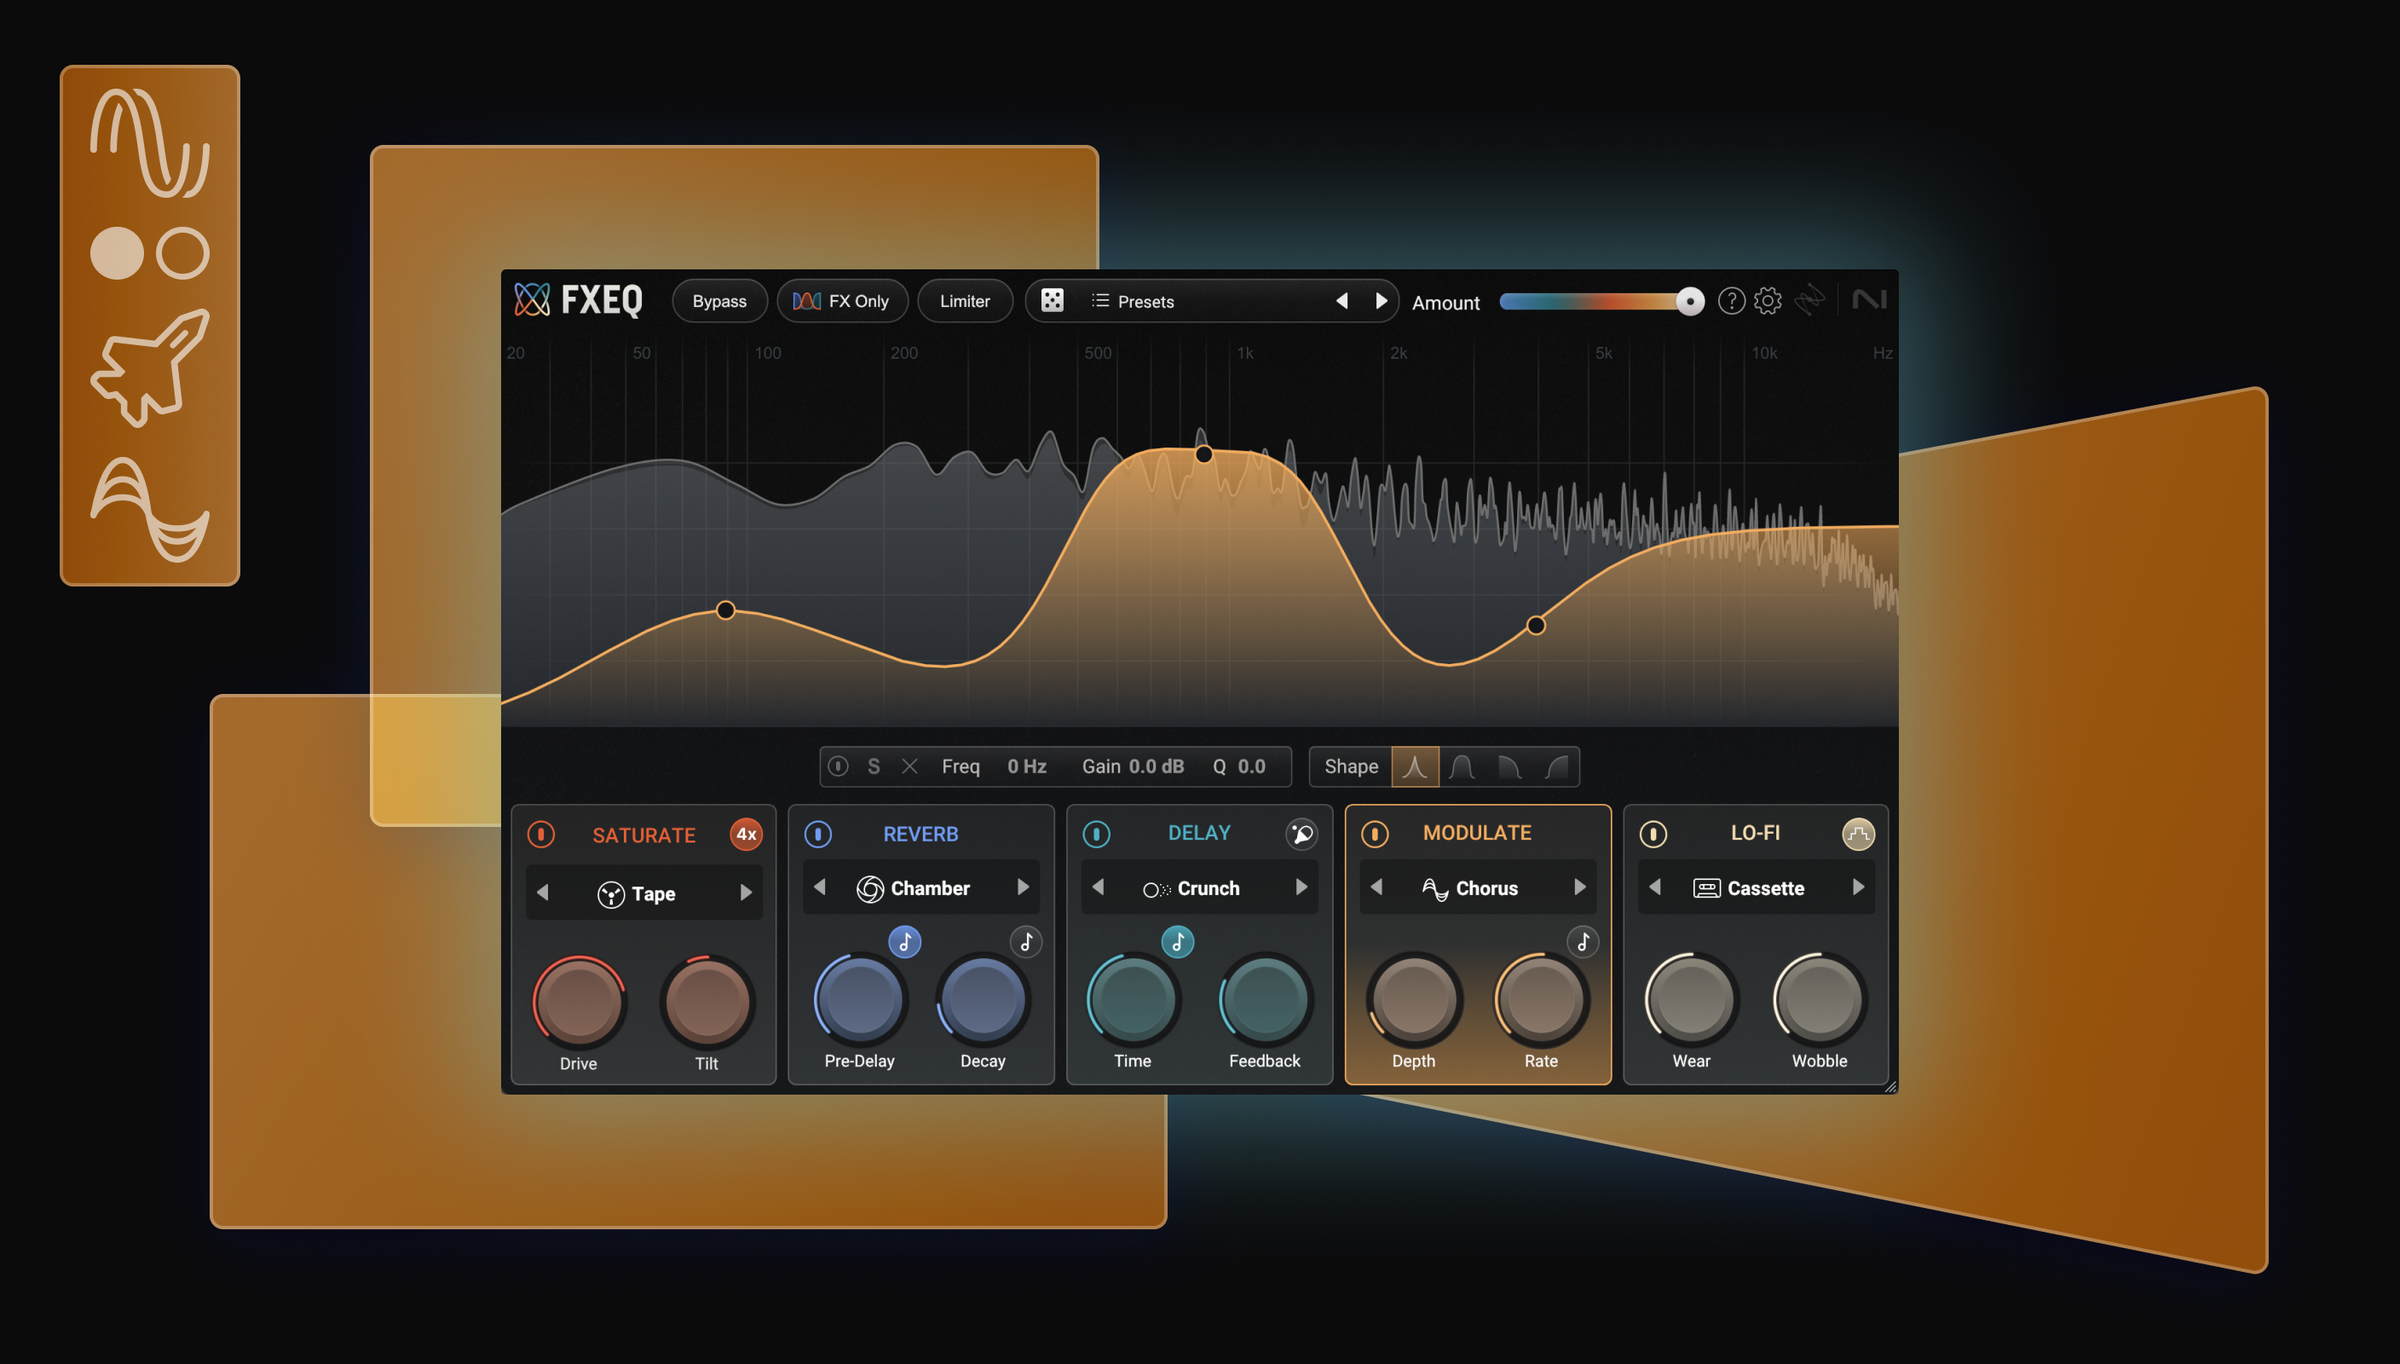This screenshot has width=2400, height=1364.
Task: Click the Q 0.0 value field
Action: click(x=1251, y=766)
